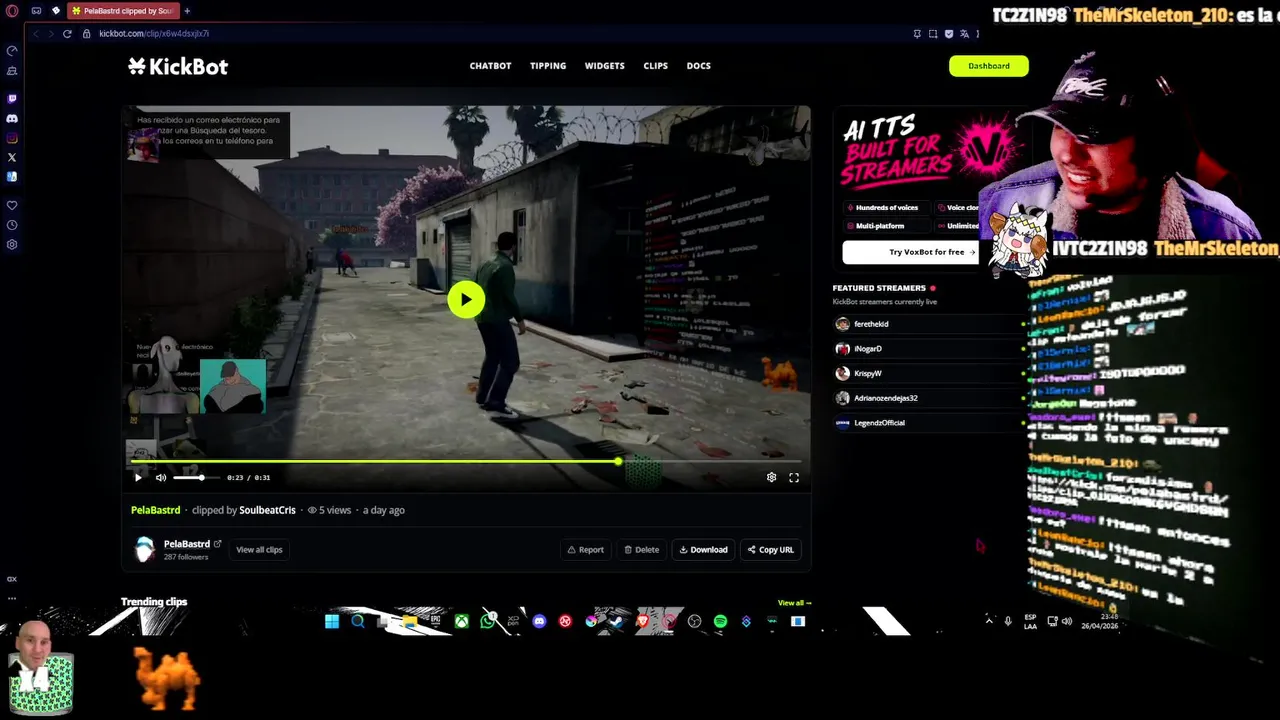Open PelaBastrd green channel link
Screen dimensions: 1280x720
pyautogui.click(x=155, y=510)
